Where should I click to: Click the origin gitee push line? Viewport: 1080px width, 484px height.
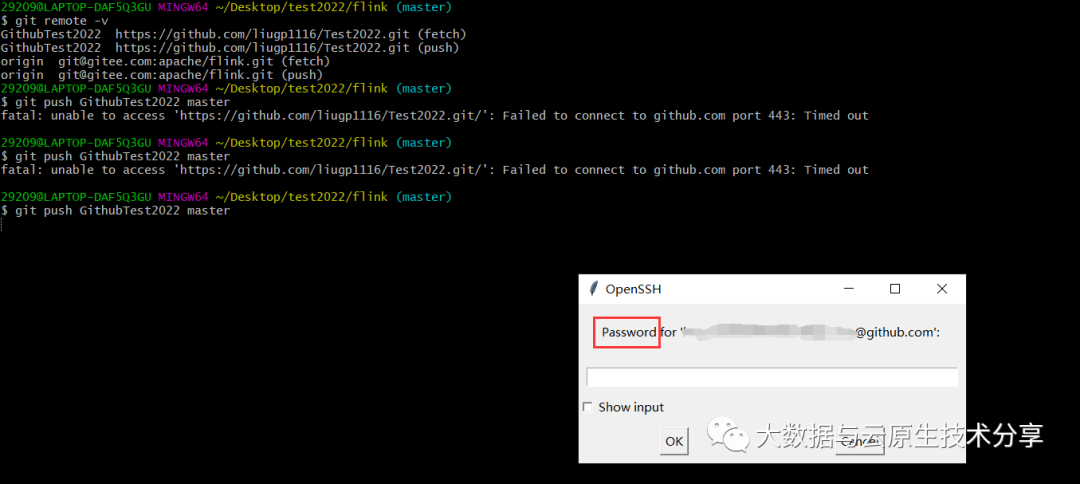pyautogui.click(x=163, y=74)
